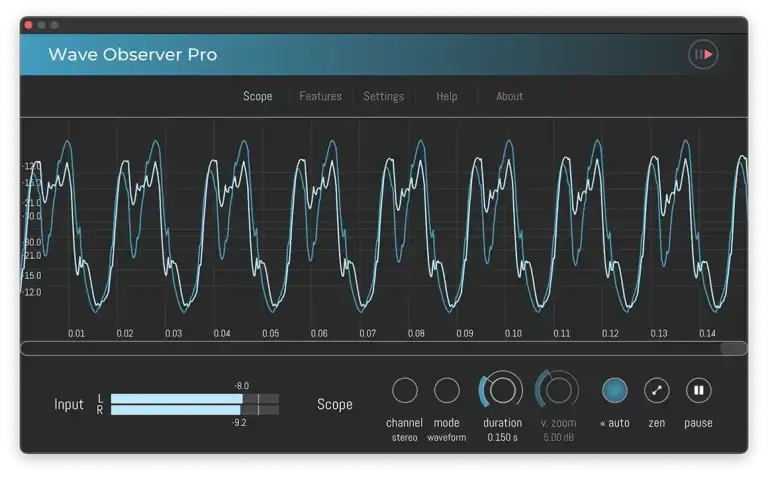Viewport: 768px width, 477px height.
Task: Click the L input level meter
Action: point(195,399)
